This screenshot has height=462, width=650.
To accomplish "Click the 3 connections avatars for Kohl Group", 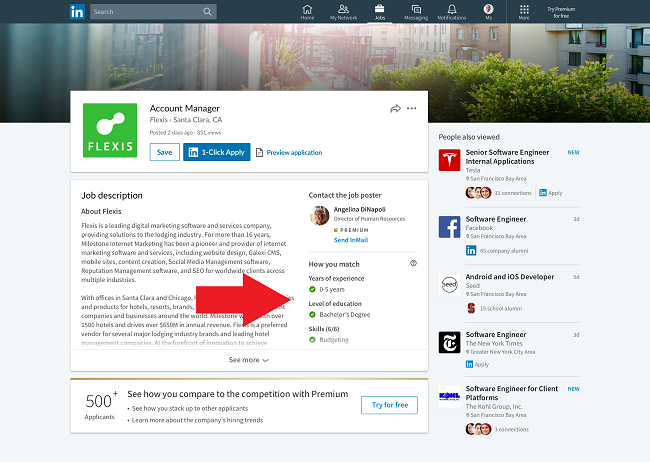I will pyautogui.click(x=478, y=429).
